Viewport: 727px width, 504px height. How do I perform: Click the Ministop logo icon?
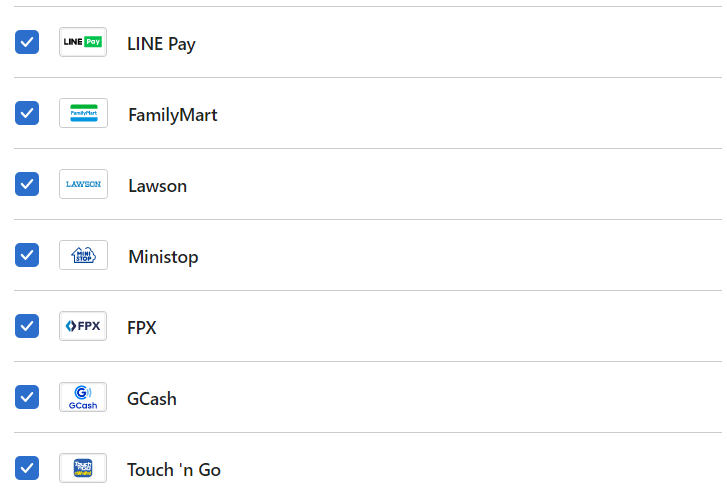tap(83, 255)
